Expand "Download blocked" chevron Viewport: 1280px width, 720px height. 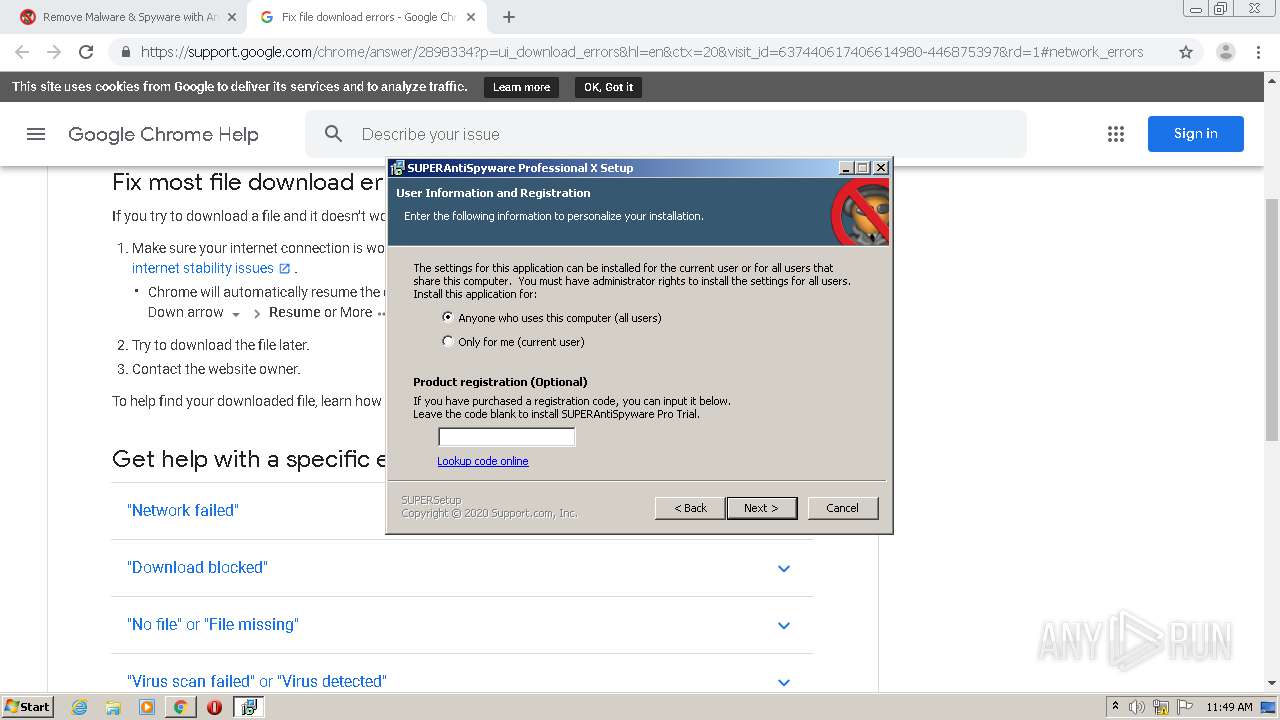click(784, 568)
